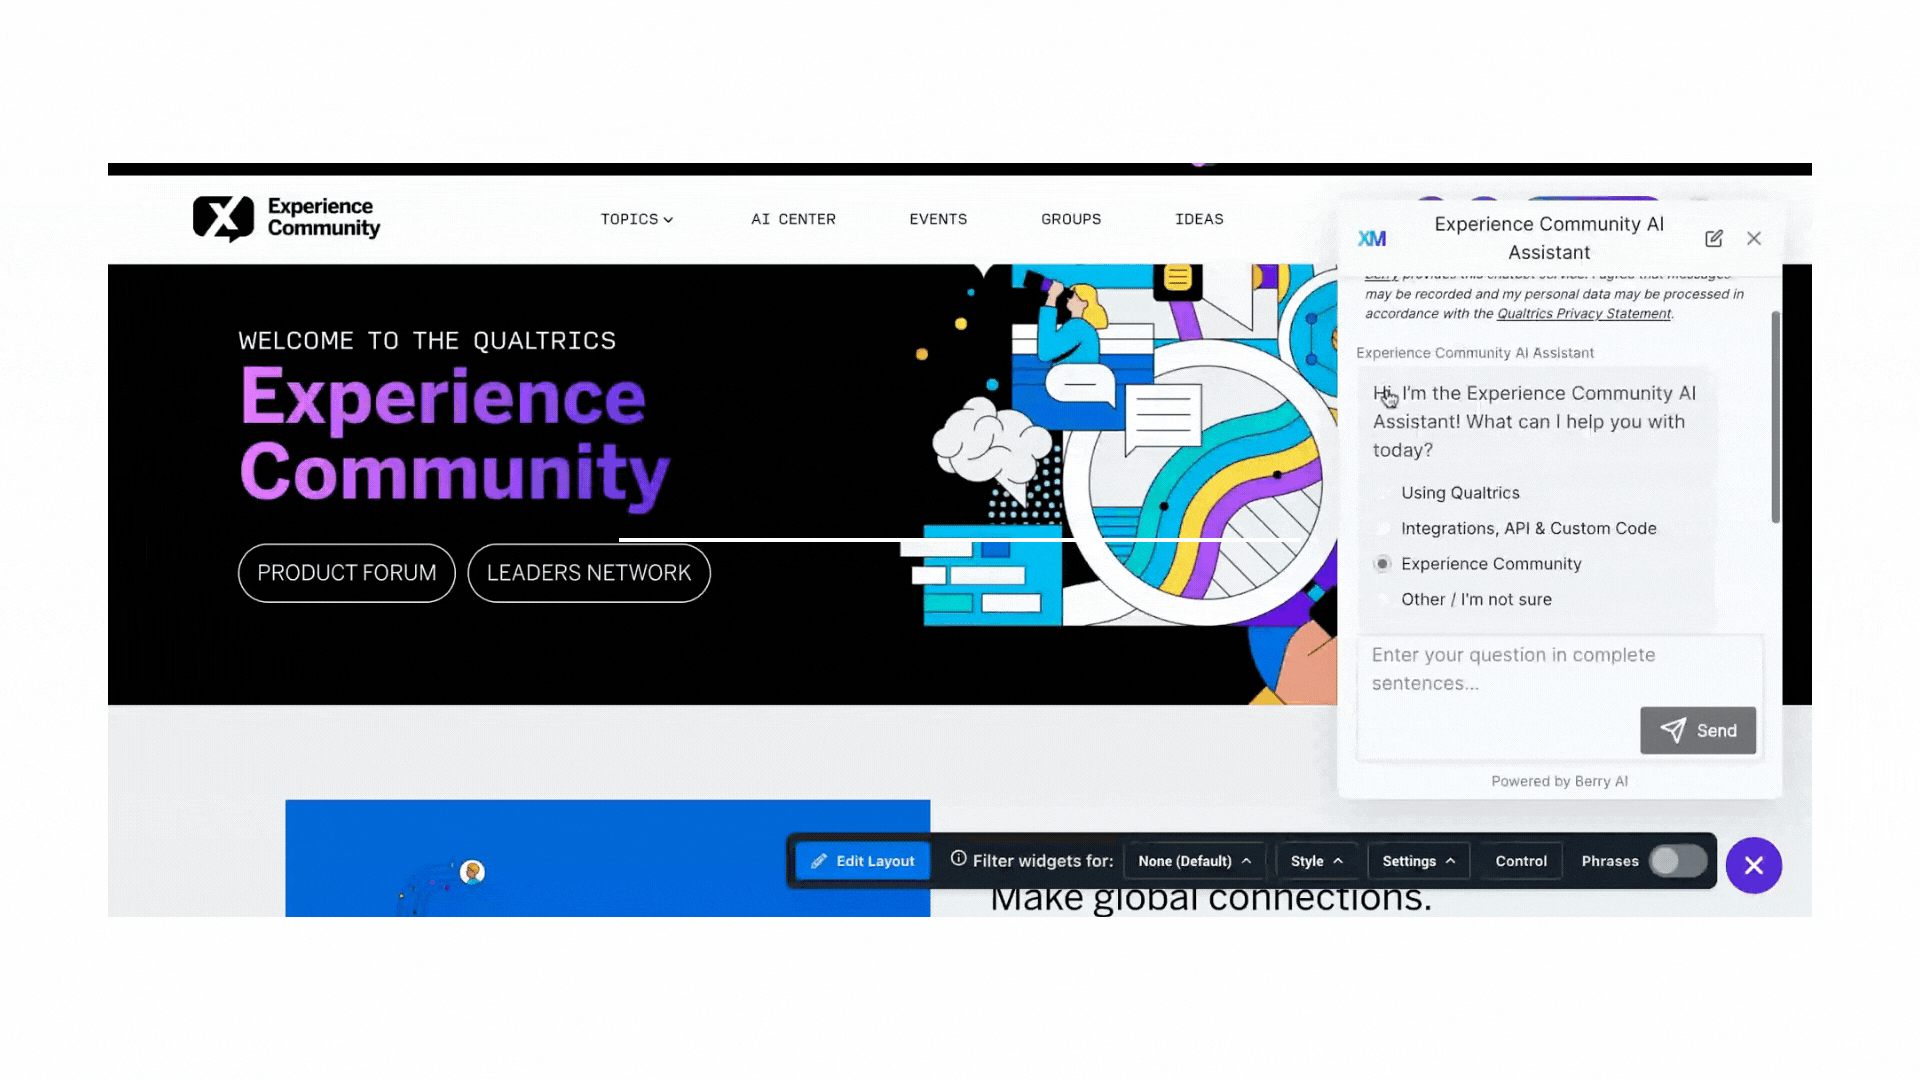Close the AI Assistant panel
This screenshot has height=1080, width=1920.
click(x=1754, y=238)
